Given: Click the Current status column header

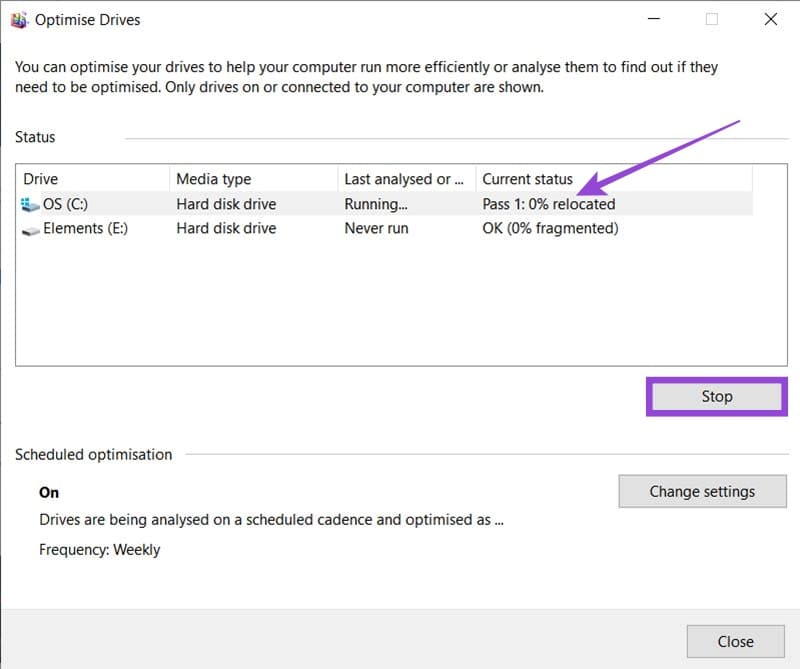Looking at the screenshot, I should (527, 178).
